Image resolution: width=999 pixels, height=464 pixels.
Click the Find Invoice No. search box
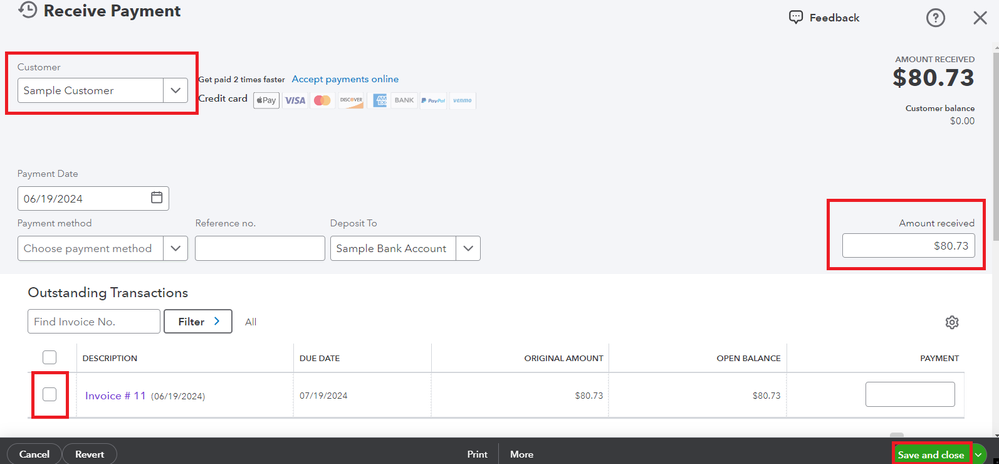pos(94,321)
